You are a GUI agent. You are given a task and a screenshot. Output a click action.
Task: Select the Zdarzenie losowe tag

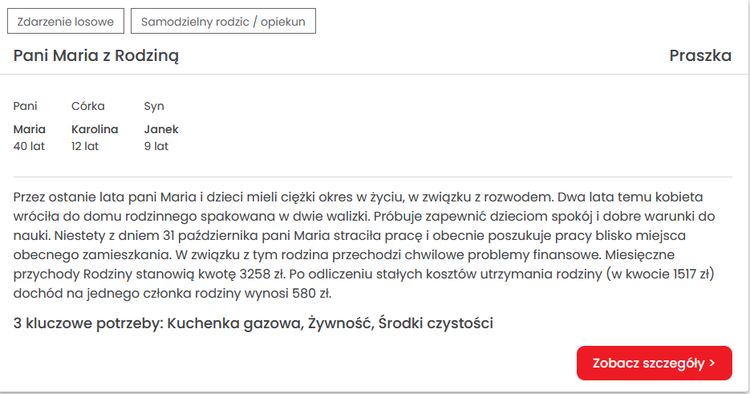tap(66, 22)
